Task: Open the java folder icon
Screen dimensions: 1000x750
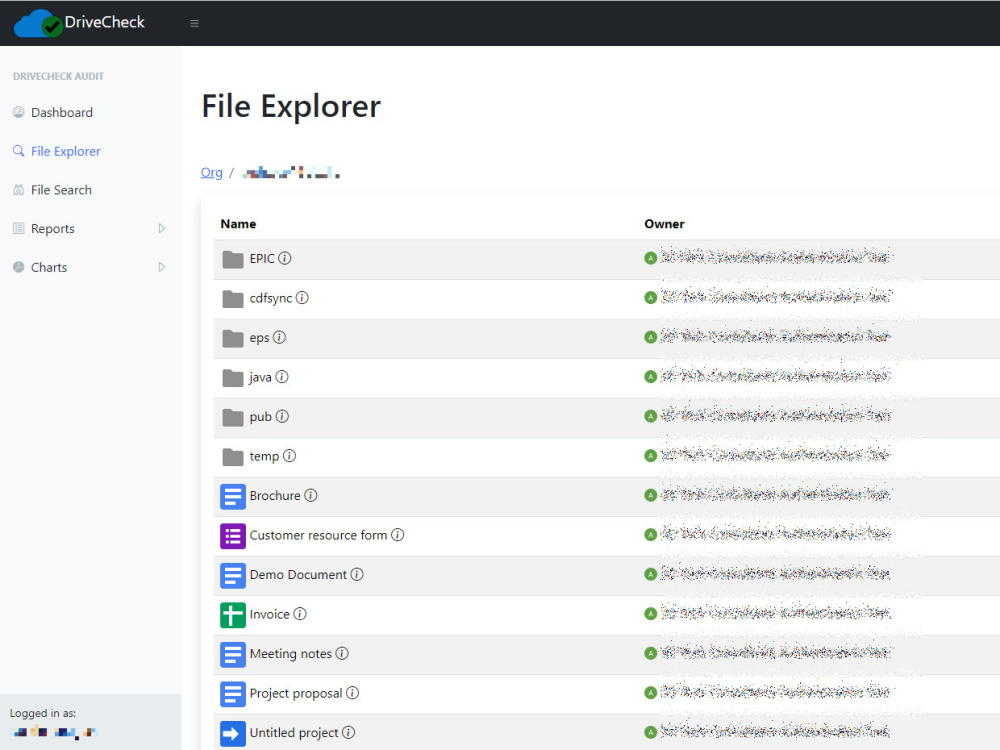Action: click(233, 378)
